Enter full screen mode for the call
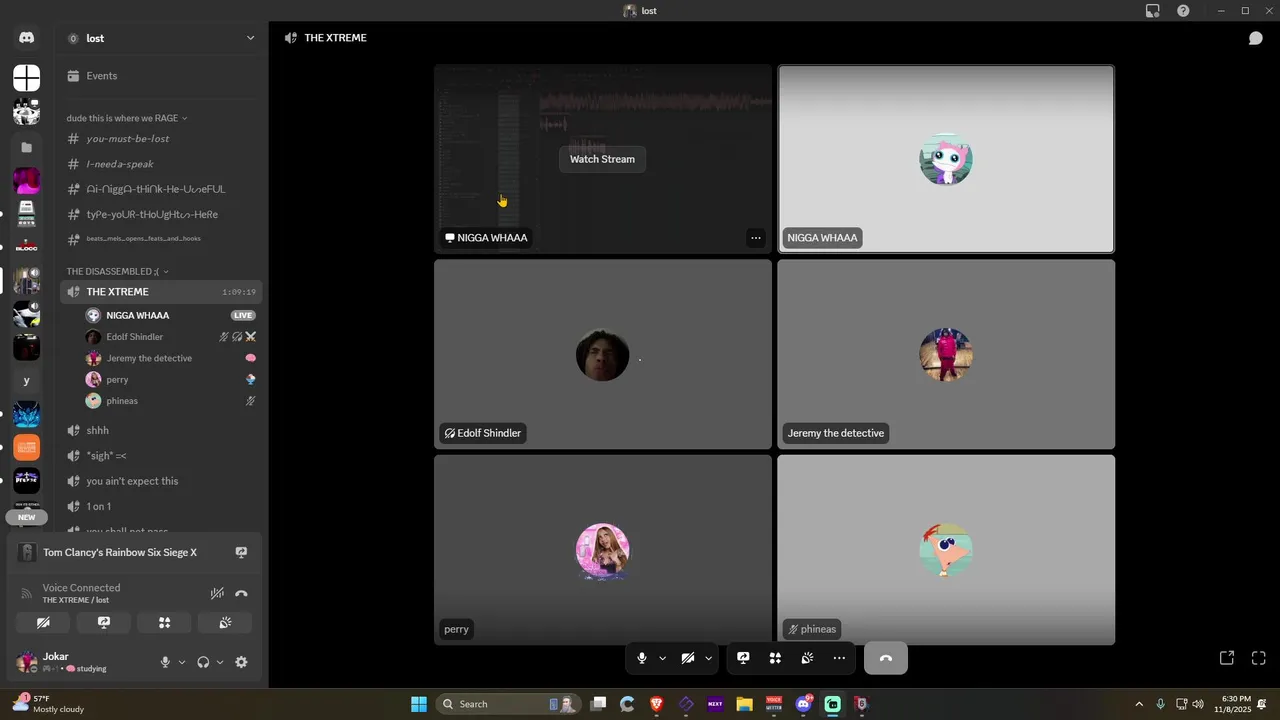The height and width of the screenshot is (720, 1280). click(1259, 658)
